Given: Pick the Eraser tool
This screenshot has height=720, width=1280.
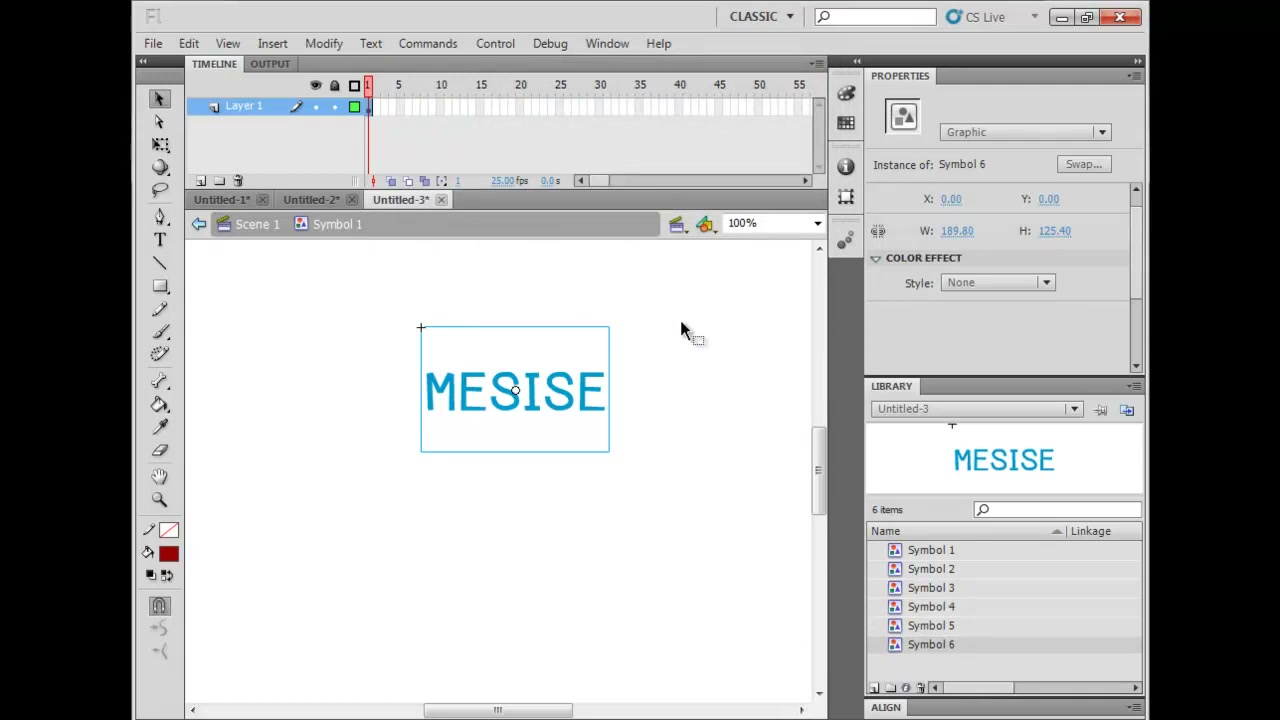Looking at the screenshot, I should 160,450.
